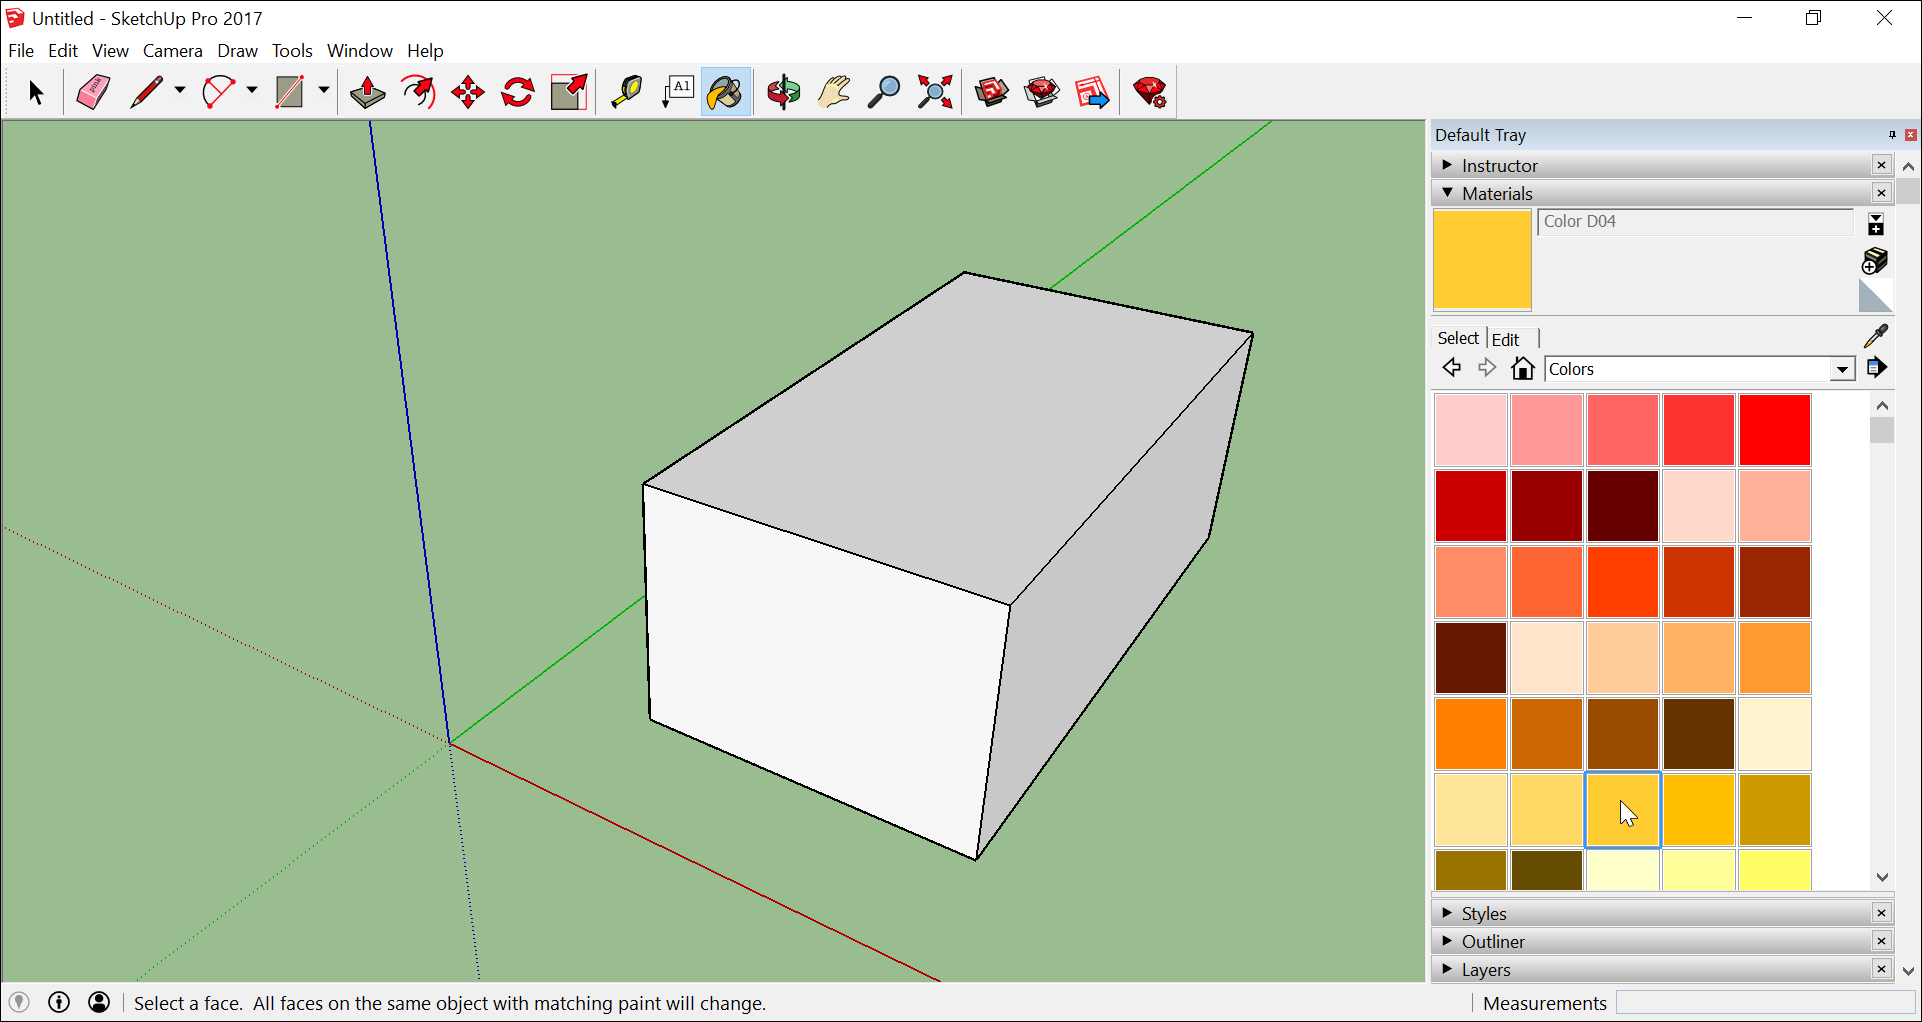Toggle the Default Tray pin
Viewport: 1922px width, 1022px height.
click(x=1891, y=135)
